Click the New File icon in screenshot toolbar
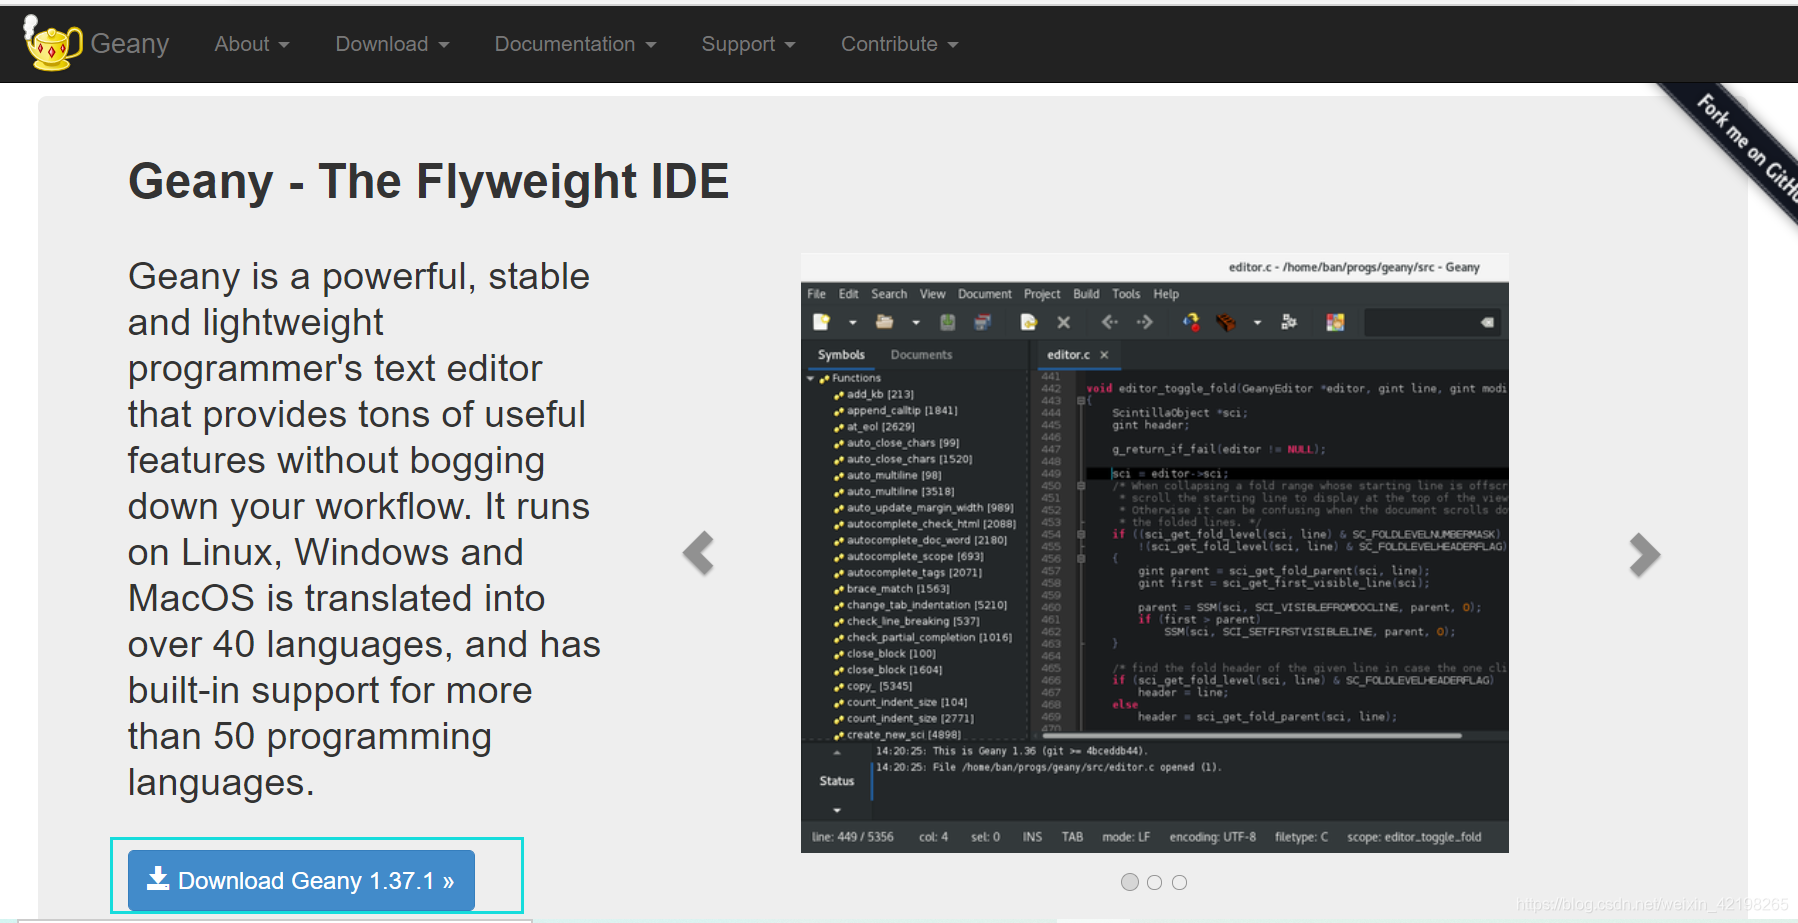The width and height of the screenshot is (1798, 923). point(822,322)
